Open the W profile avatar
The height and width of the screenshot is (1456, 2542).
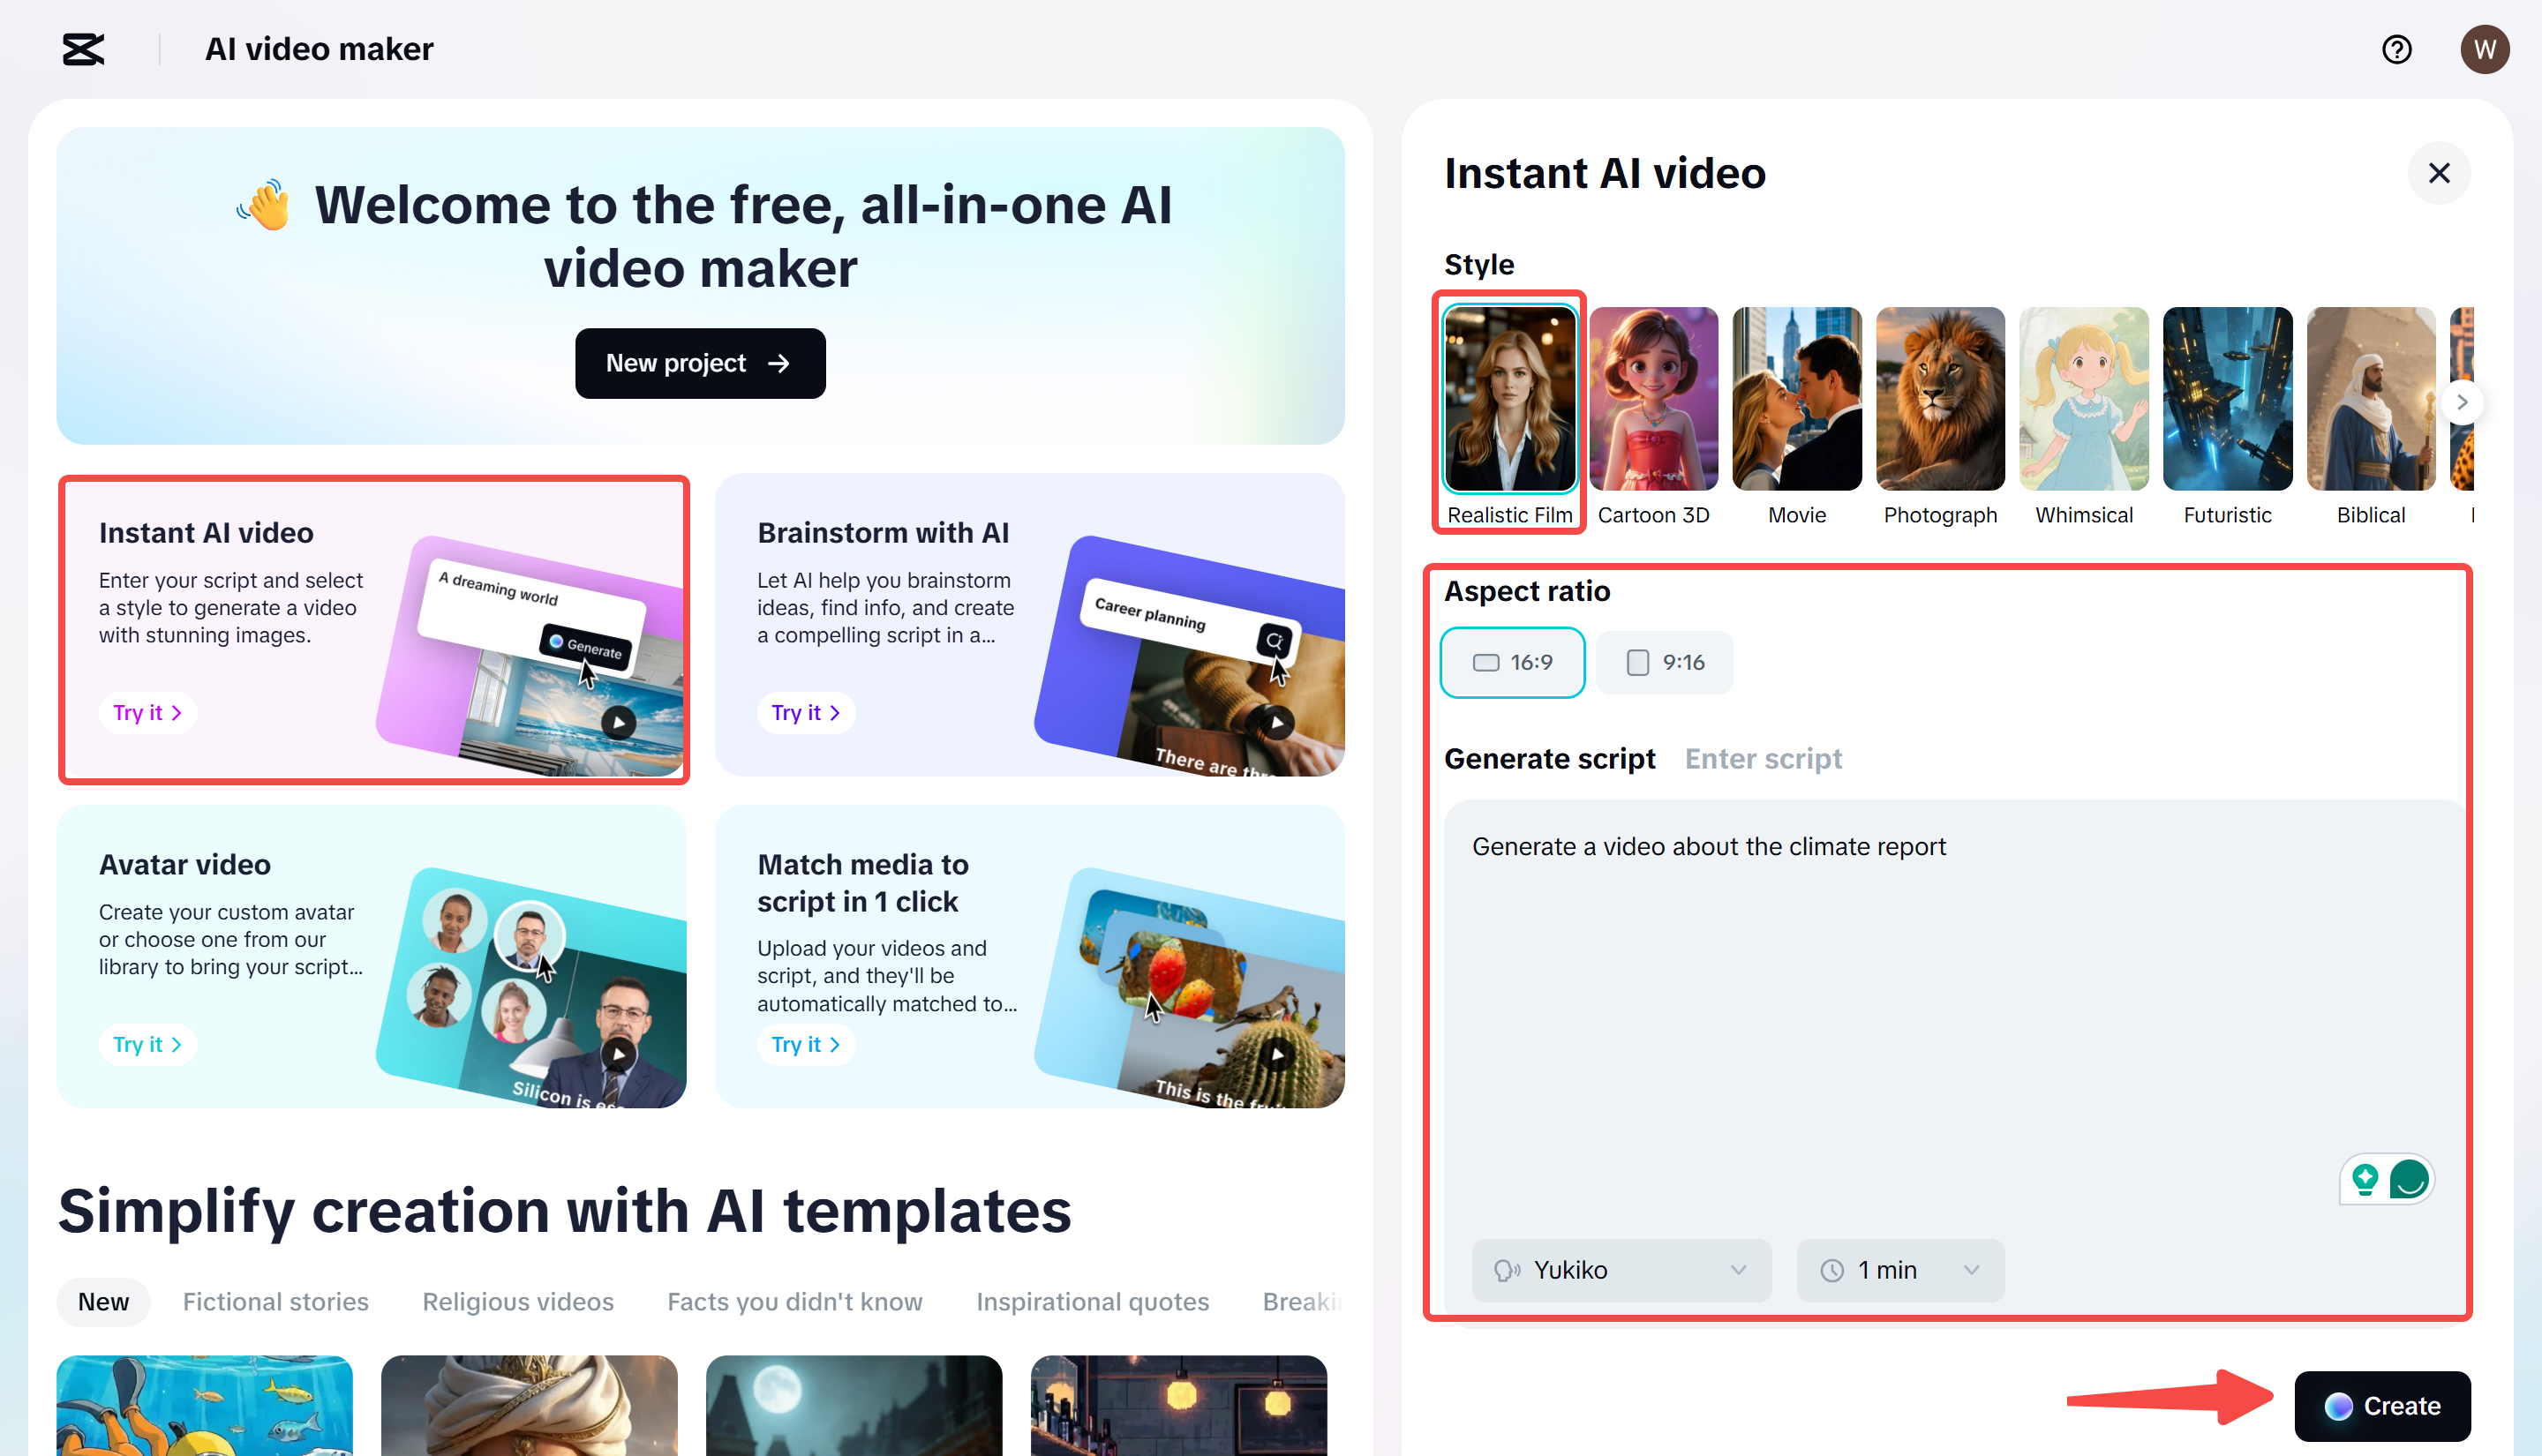click(x=2484, y=49)
